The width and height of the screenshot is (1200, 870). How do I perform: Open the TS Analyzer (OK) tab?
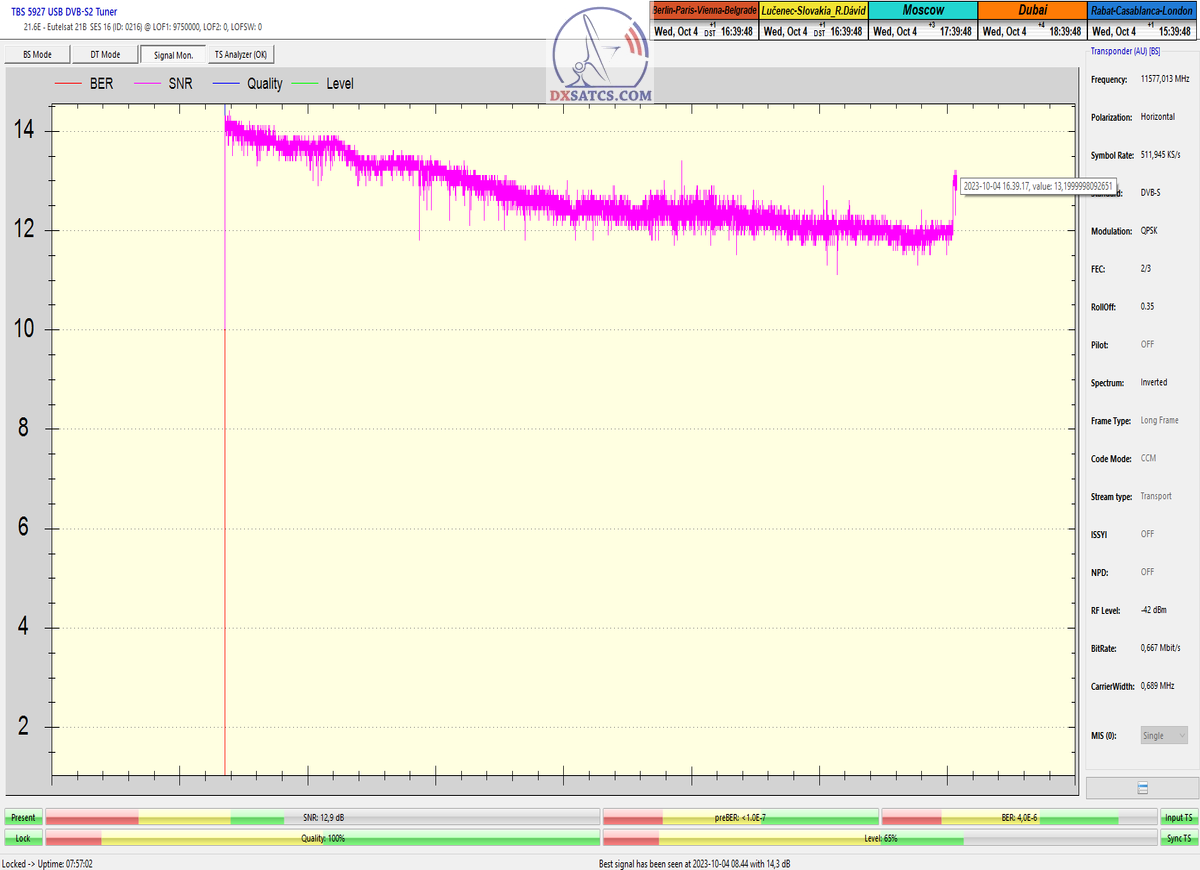tap(240, 55)
